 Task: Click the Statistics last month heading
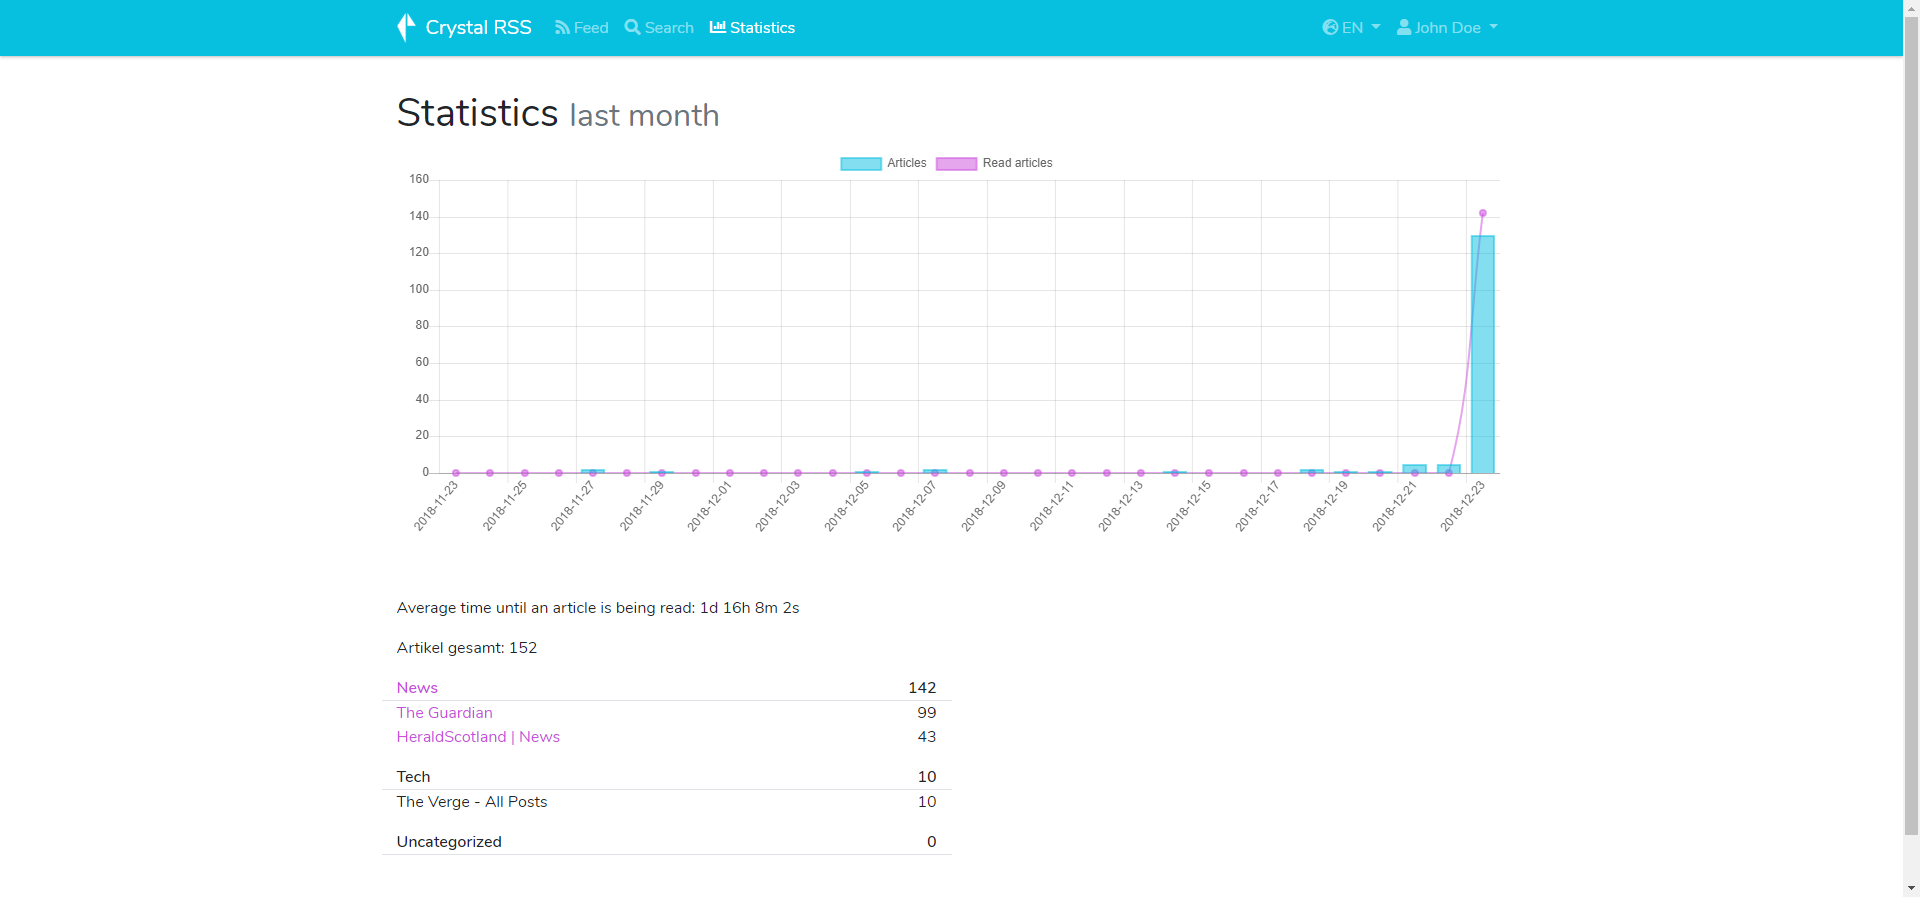[x=558, y=113]
